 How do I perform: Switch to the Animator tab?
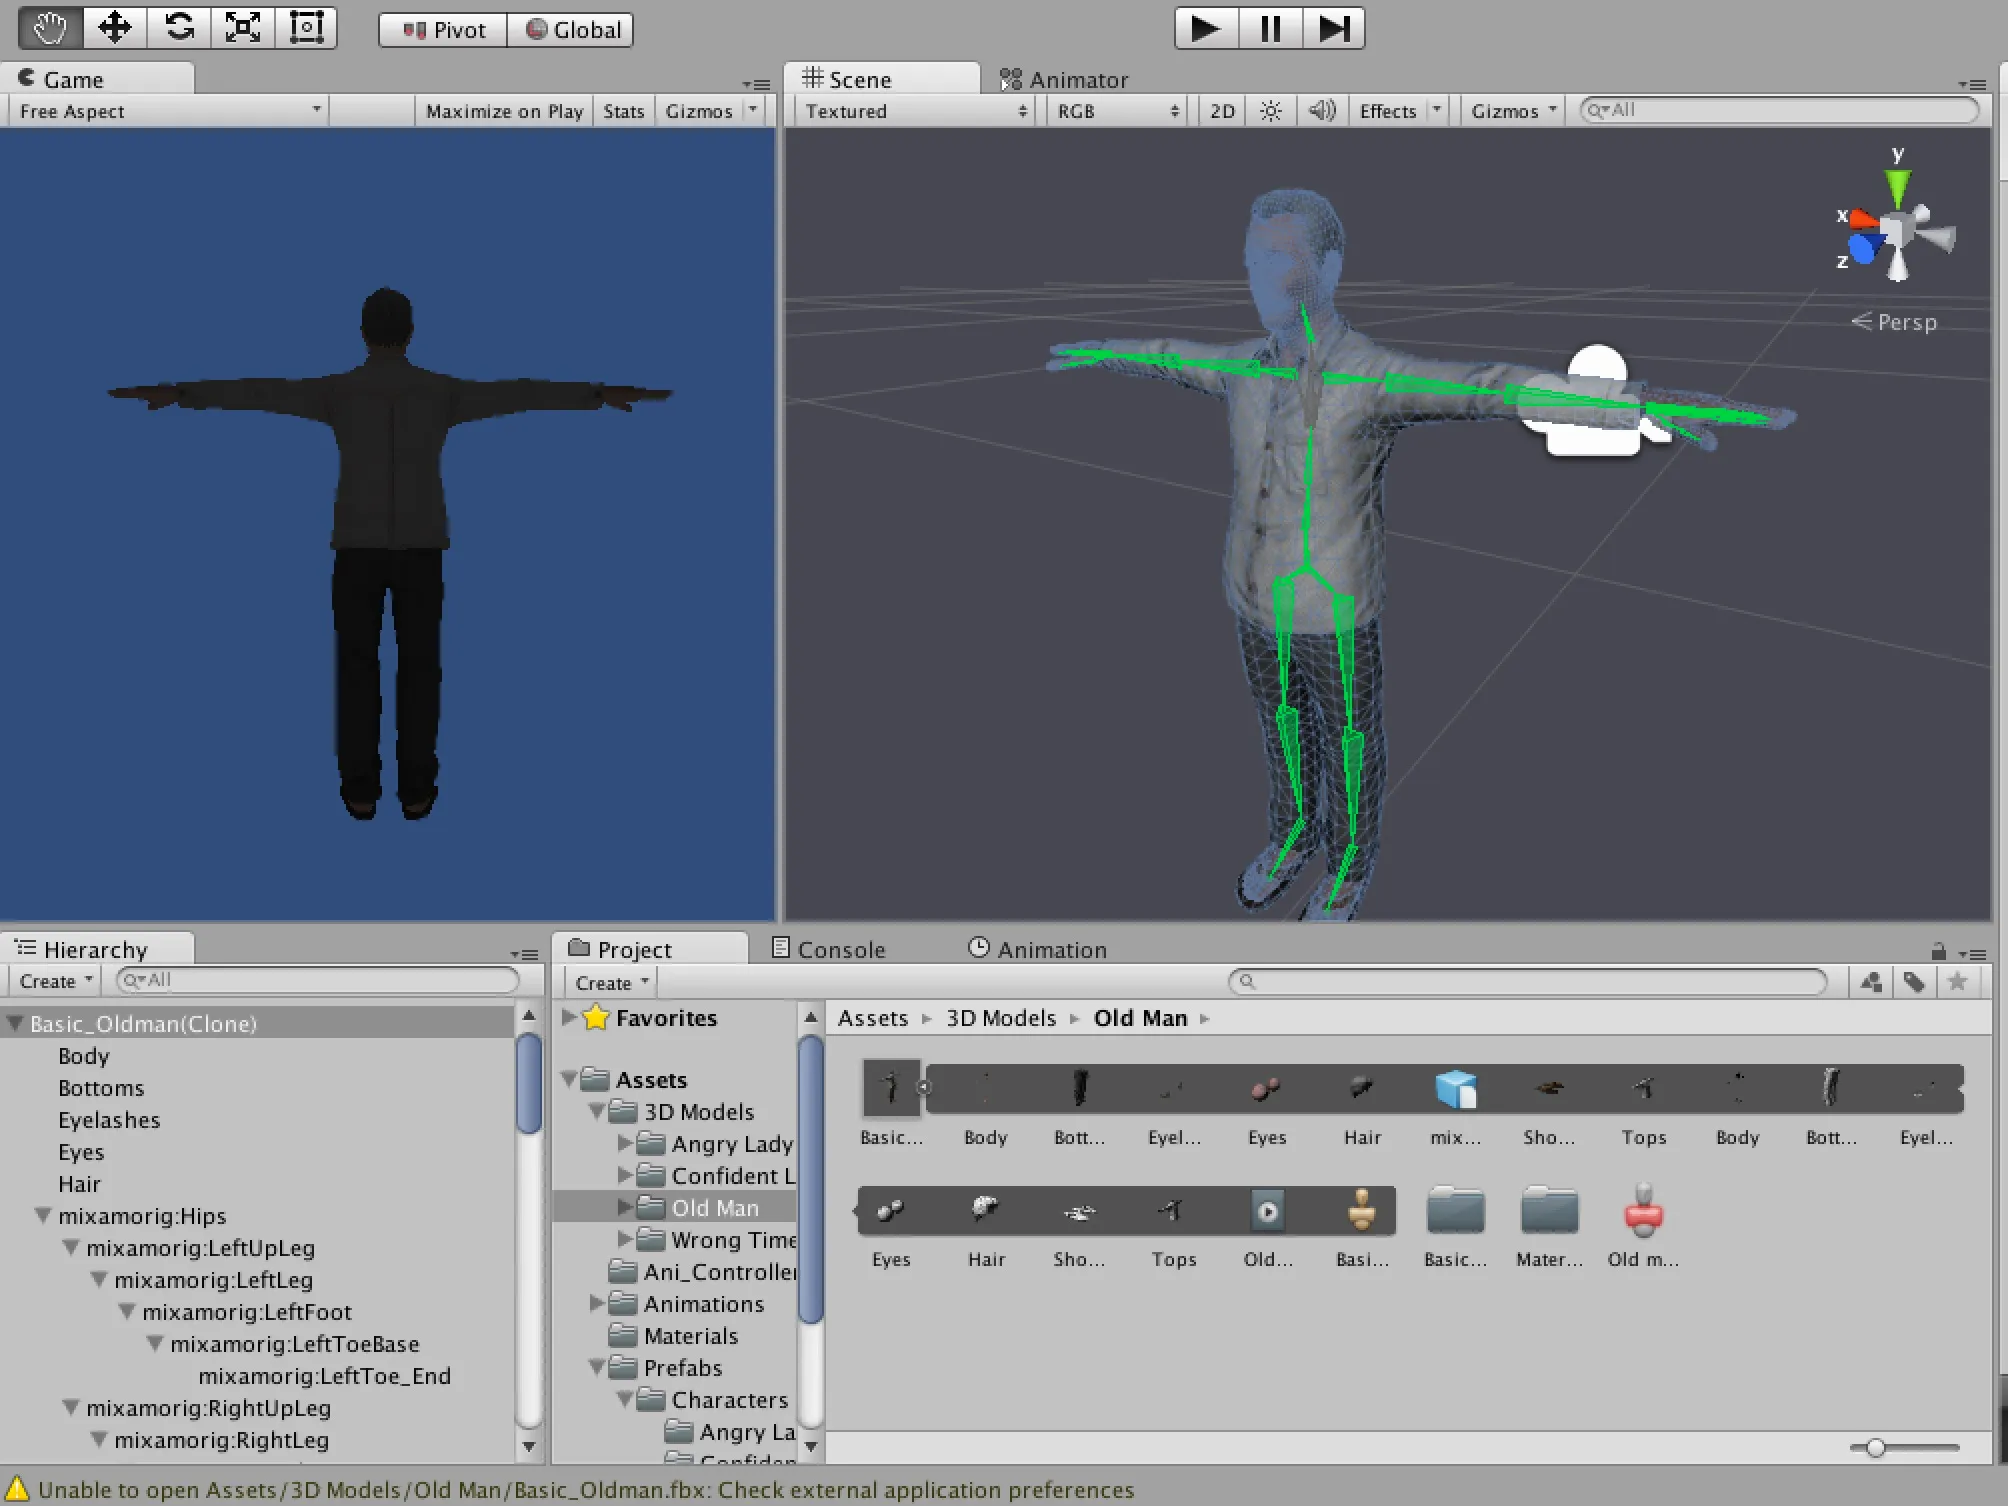[x=1064, y=80]
